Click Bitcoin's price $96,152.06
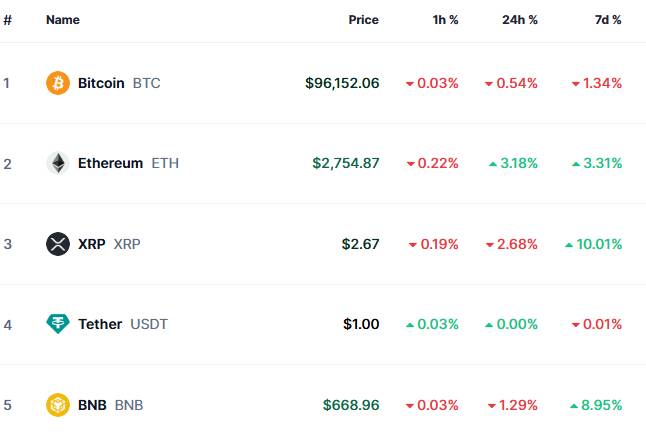Screen dimensions: 646x438 click(342, 83)
